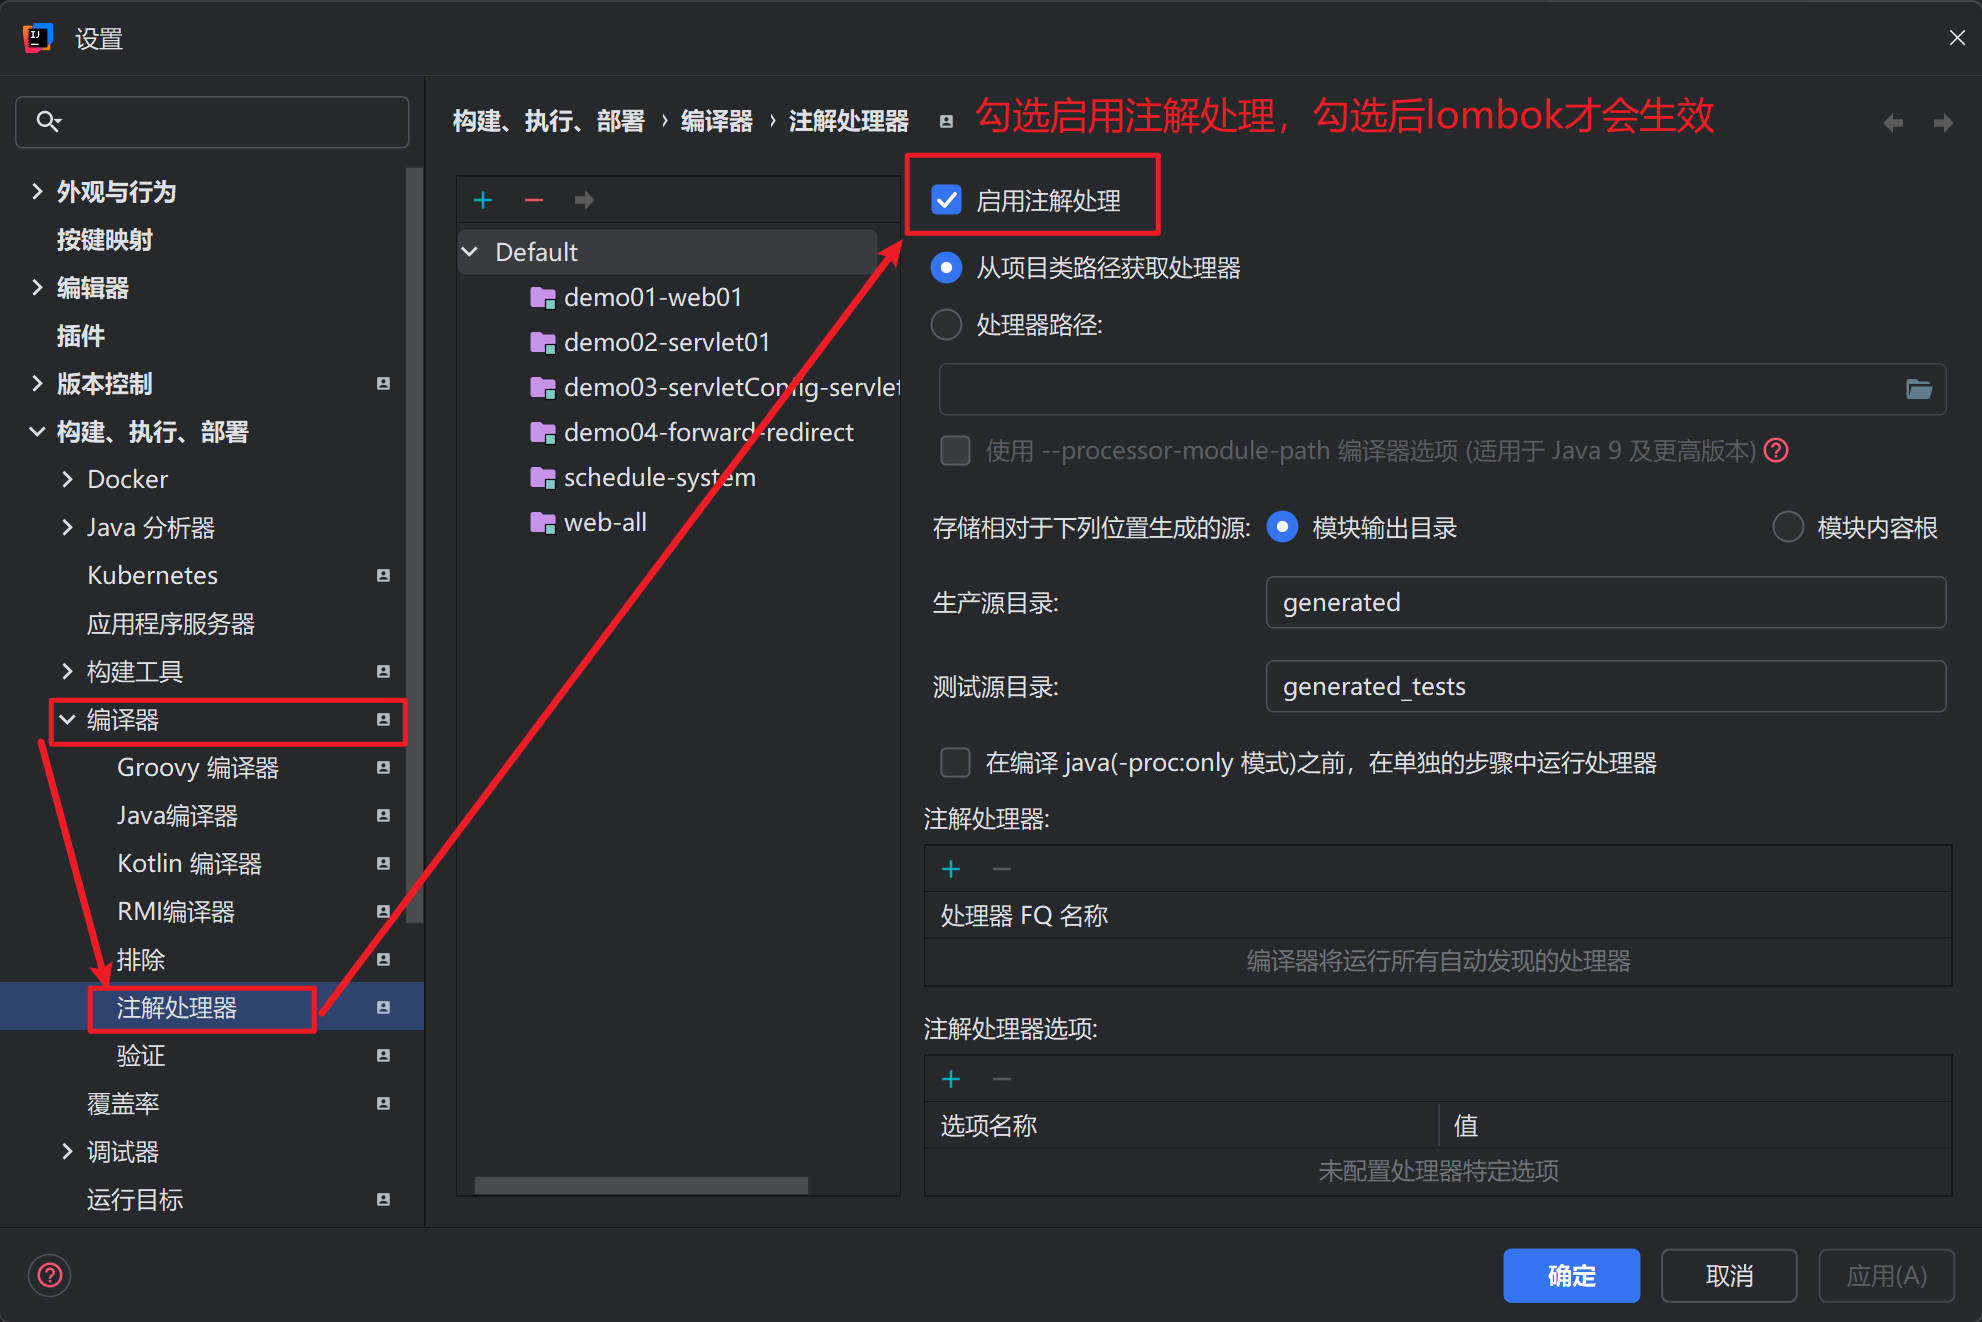
Task: Add a processor FQ name with the plus icon
Action: [x=950, y=868]
